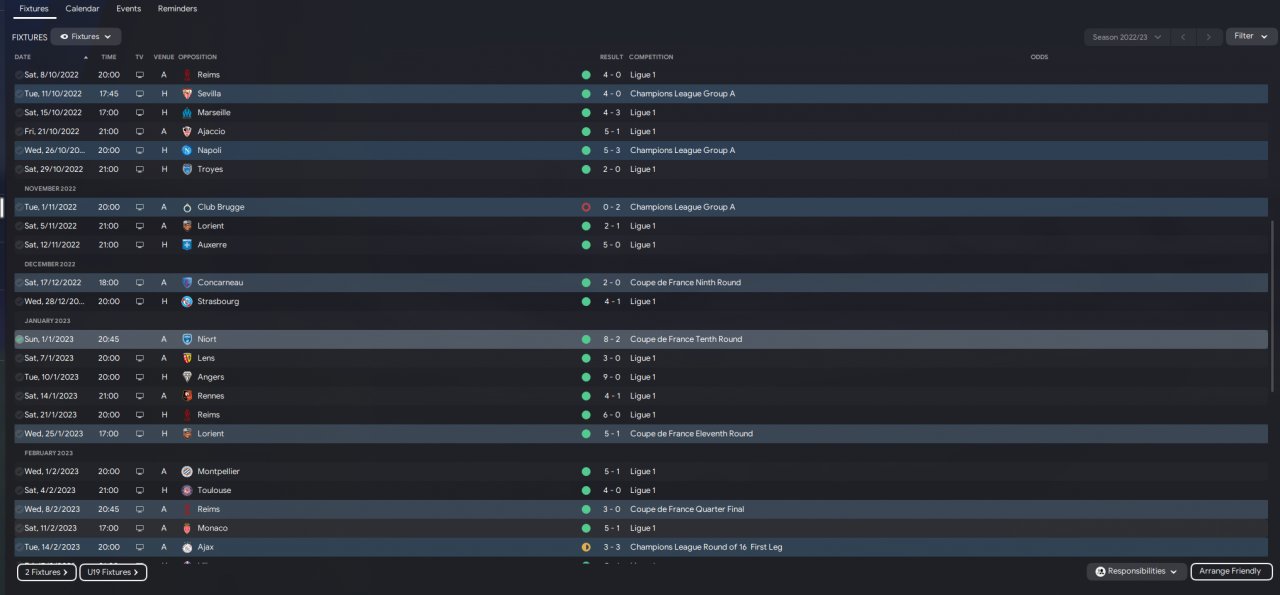1280x595 pixels.
Task: Go to the next season arrow
Action: [x=1210, y=37]
